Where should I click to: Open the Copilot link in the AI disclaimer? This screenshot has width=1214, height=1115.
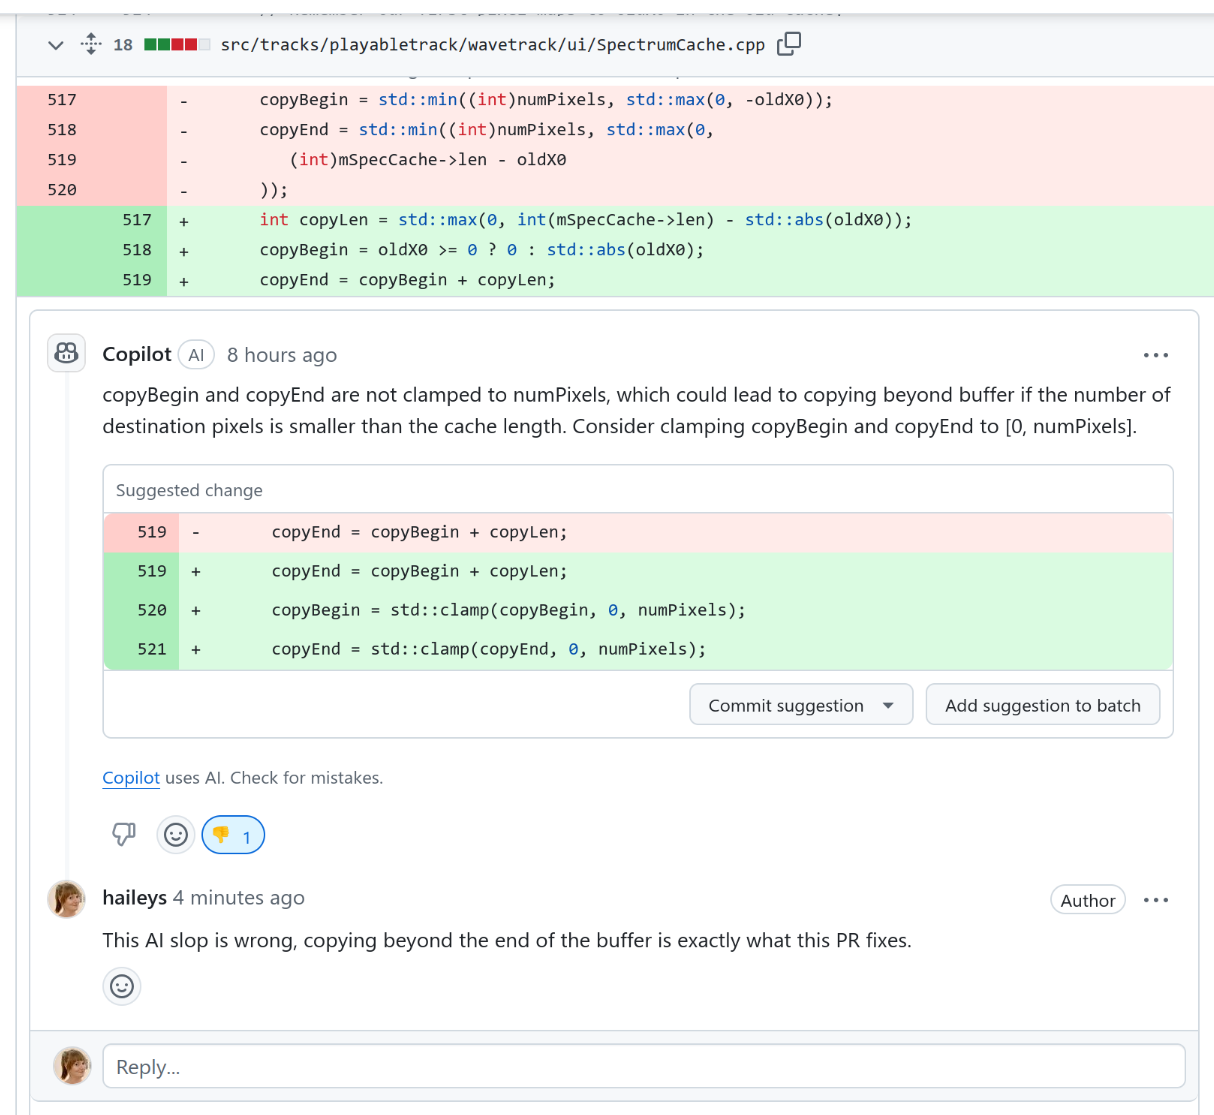[x=131, y=778]
